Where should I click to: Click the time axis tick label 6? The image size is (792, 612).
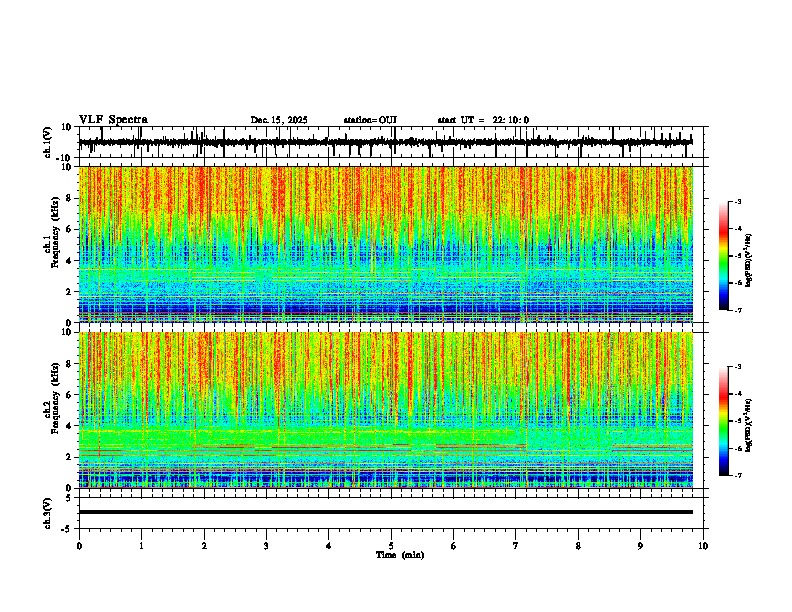pos(454,546)
